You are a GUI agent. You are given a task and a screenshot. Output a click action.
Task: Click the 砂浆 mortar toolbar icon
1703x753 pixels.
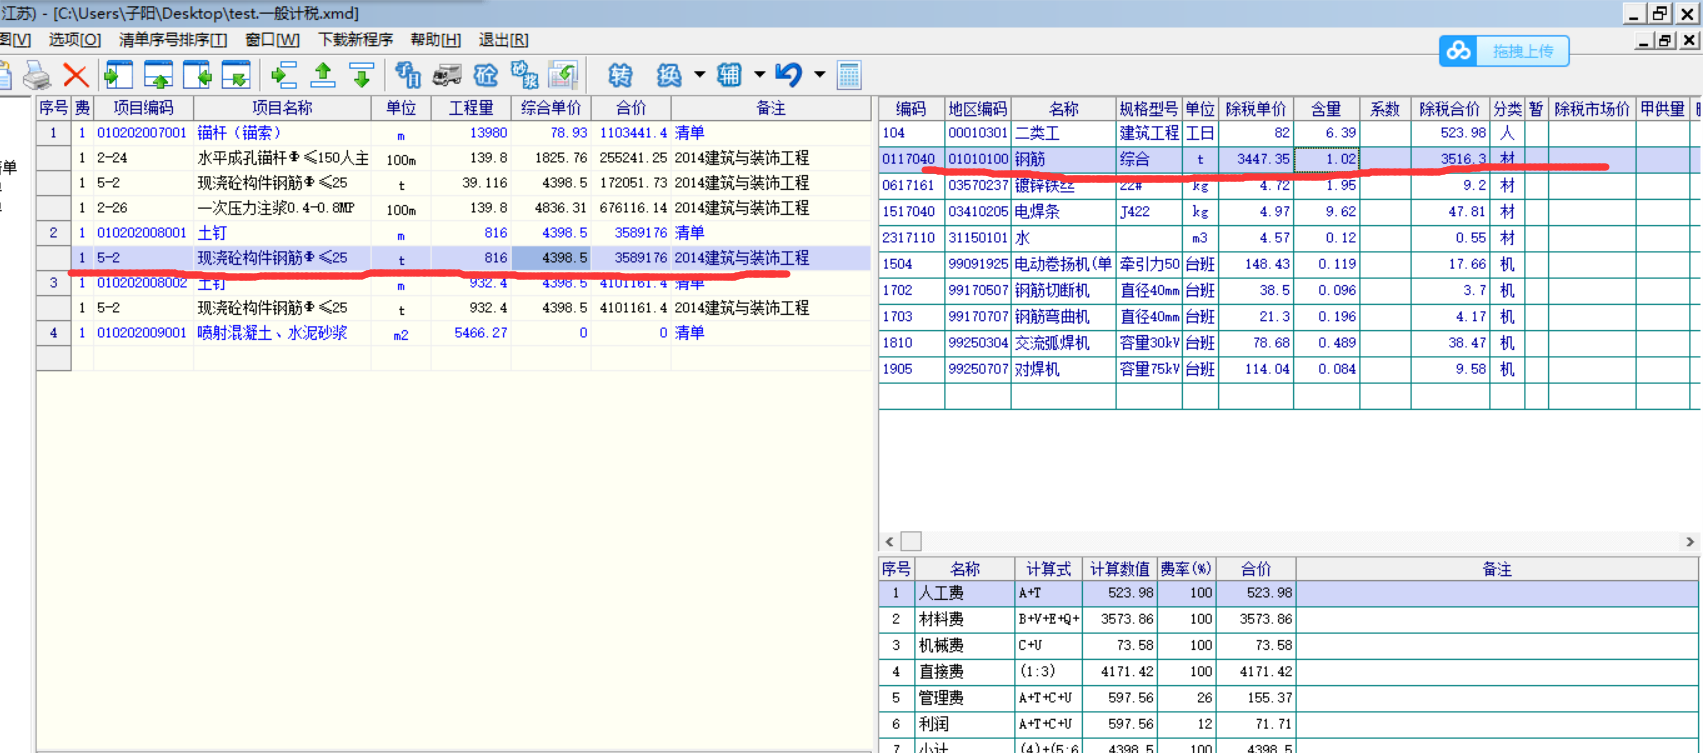click(x=524, y=75)
